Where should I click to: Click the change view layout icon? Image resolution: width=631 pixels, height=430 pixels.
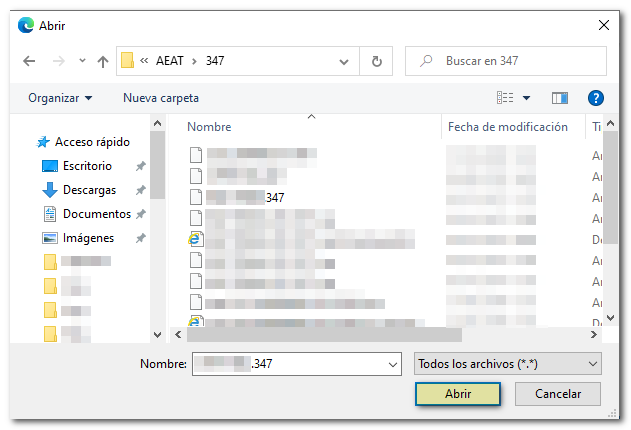(505, 98)
